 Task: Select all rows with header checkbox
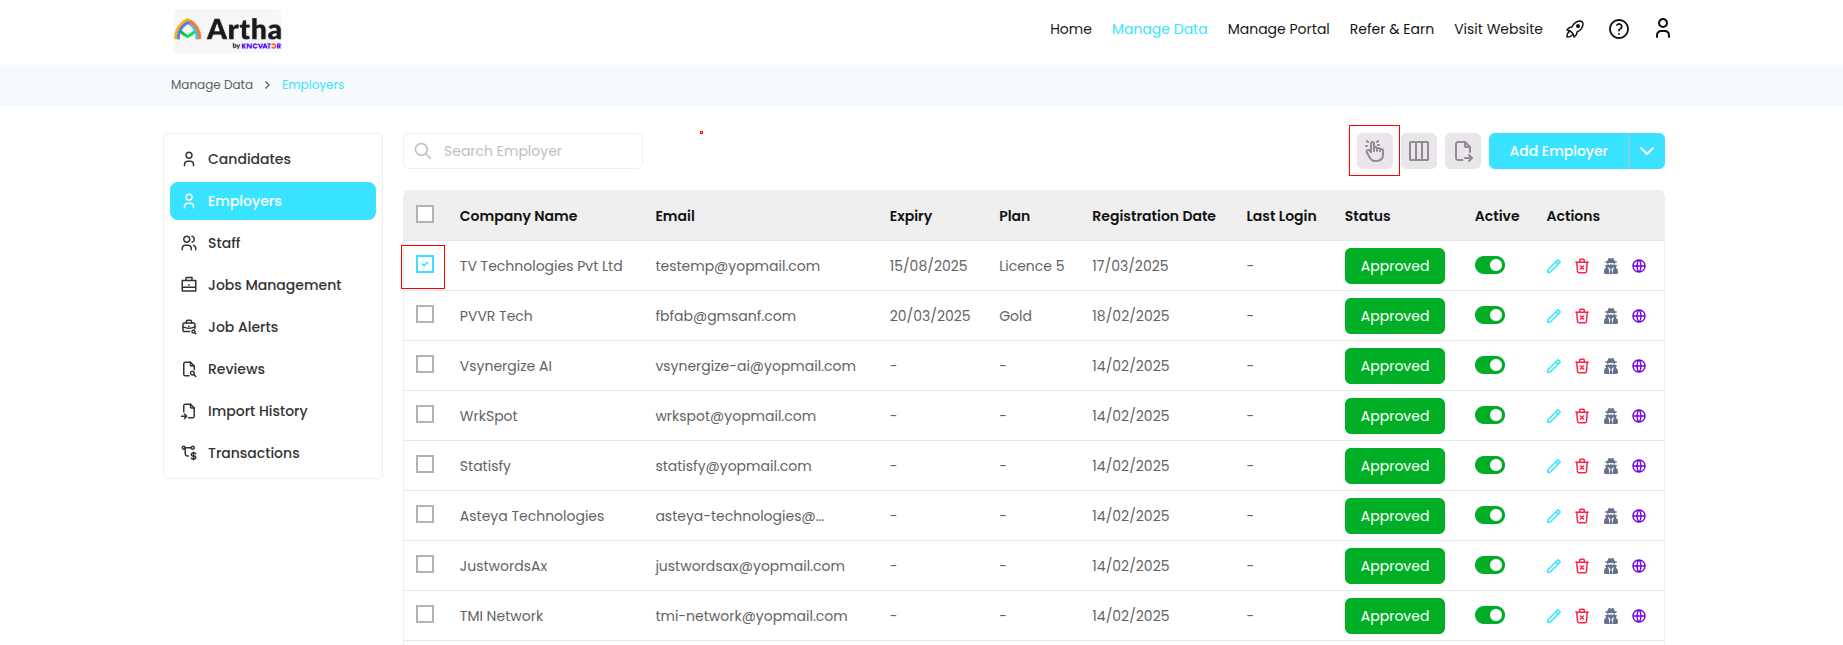click(425, 215)
